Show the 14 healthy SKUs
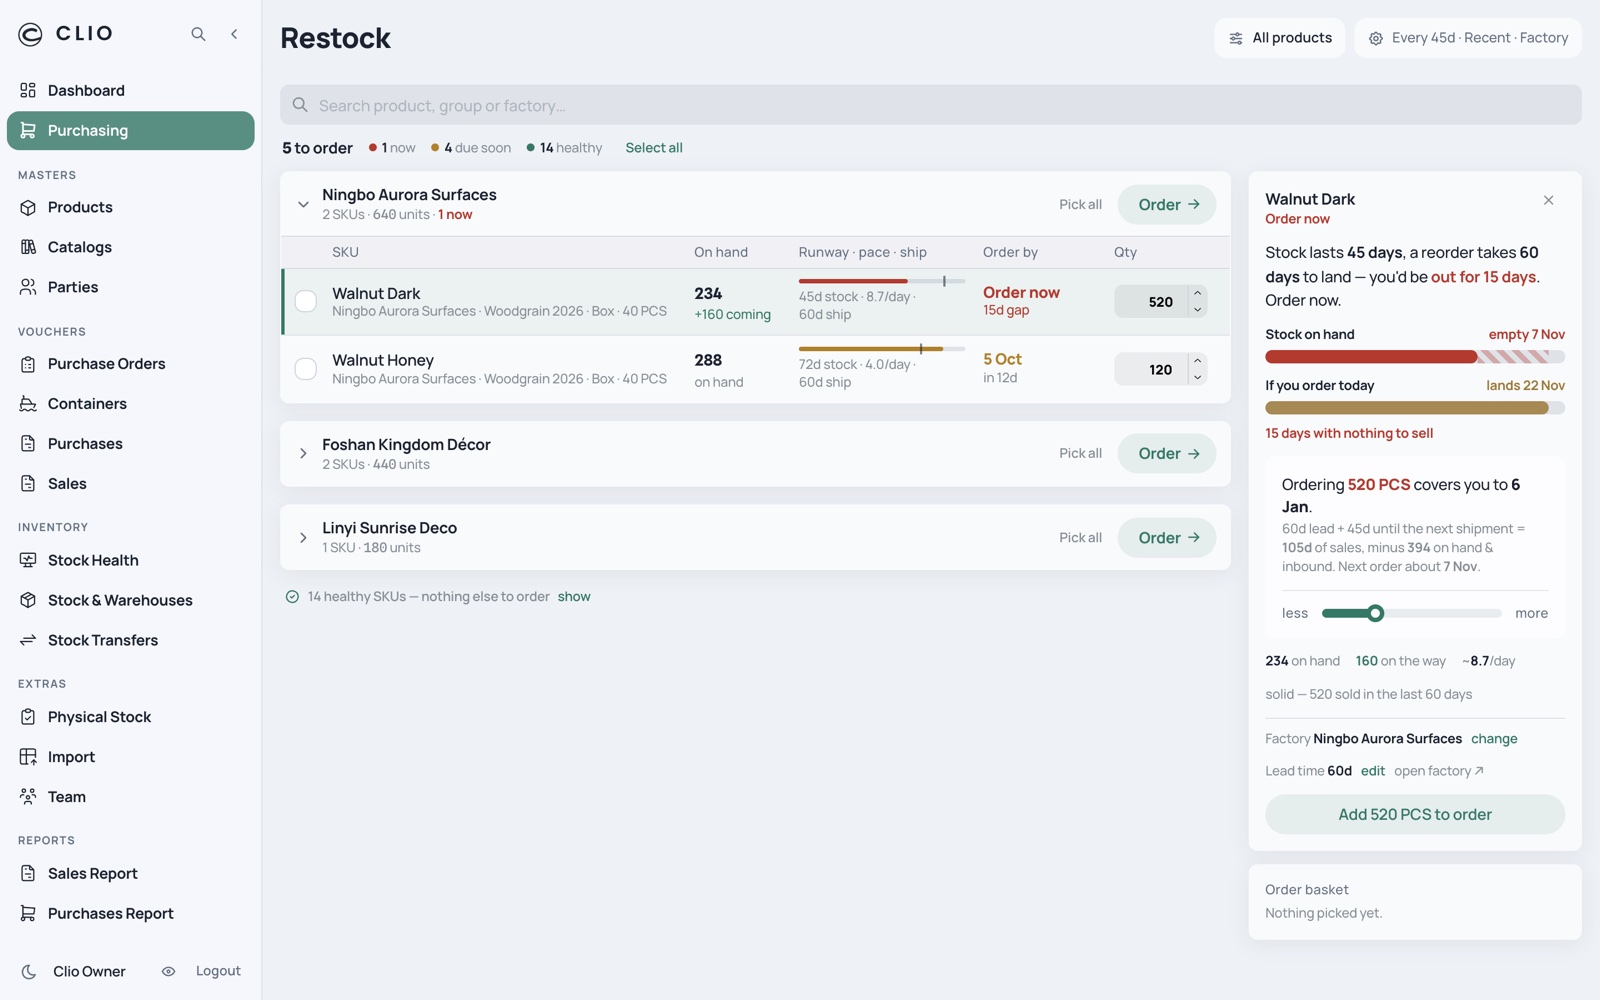This screenshot has width=1600, height=1000. (574, 597)
